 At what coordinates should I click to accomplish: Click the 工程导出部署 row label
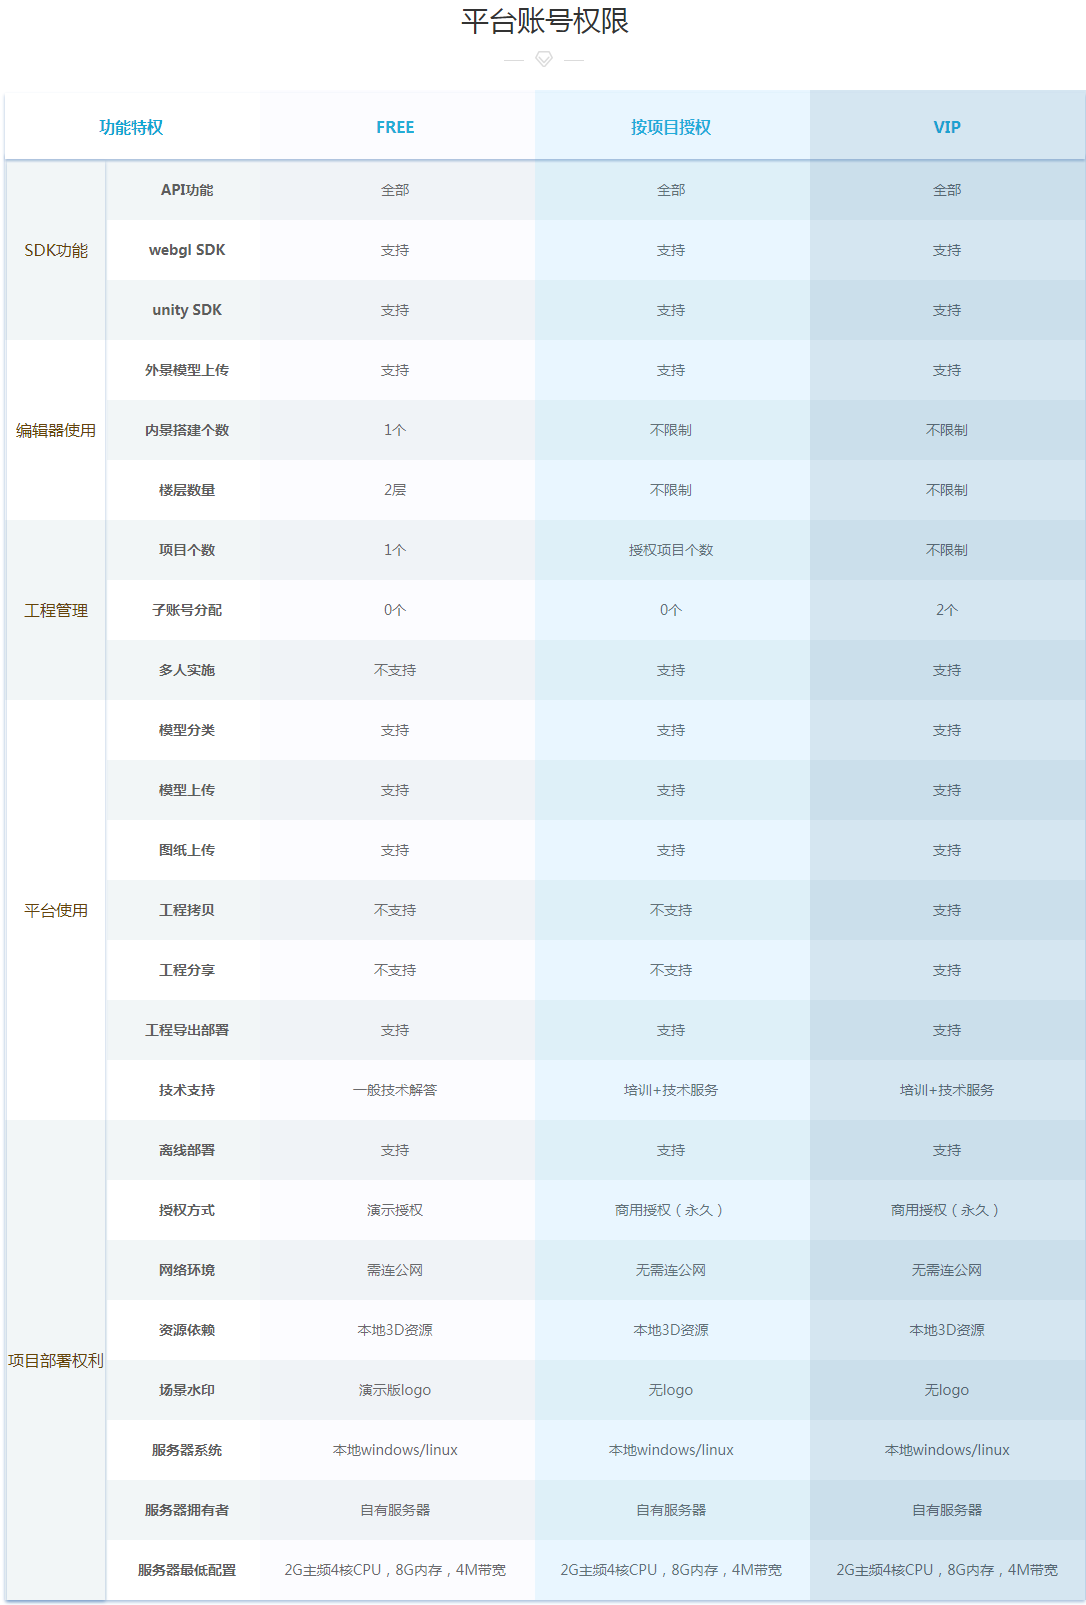[187, 1030]
